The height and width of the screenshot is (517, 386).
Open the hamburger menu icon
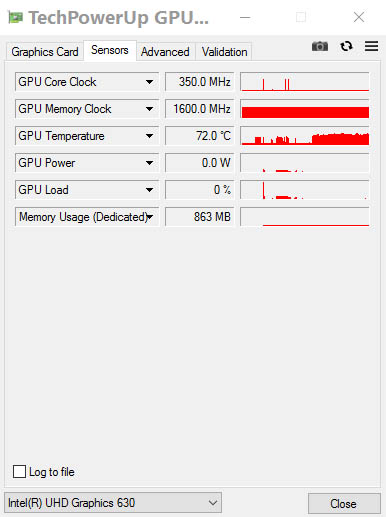371,46
